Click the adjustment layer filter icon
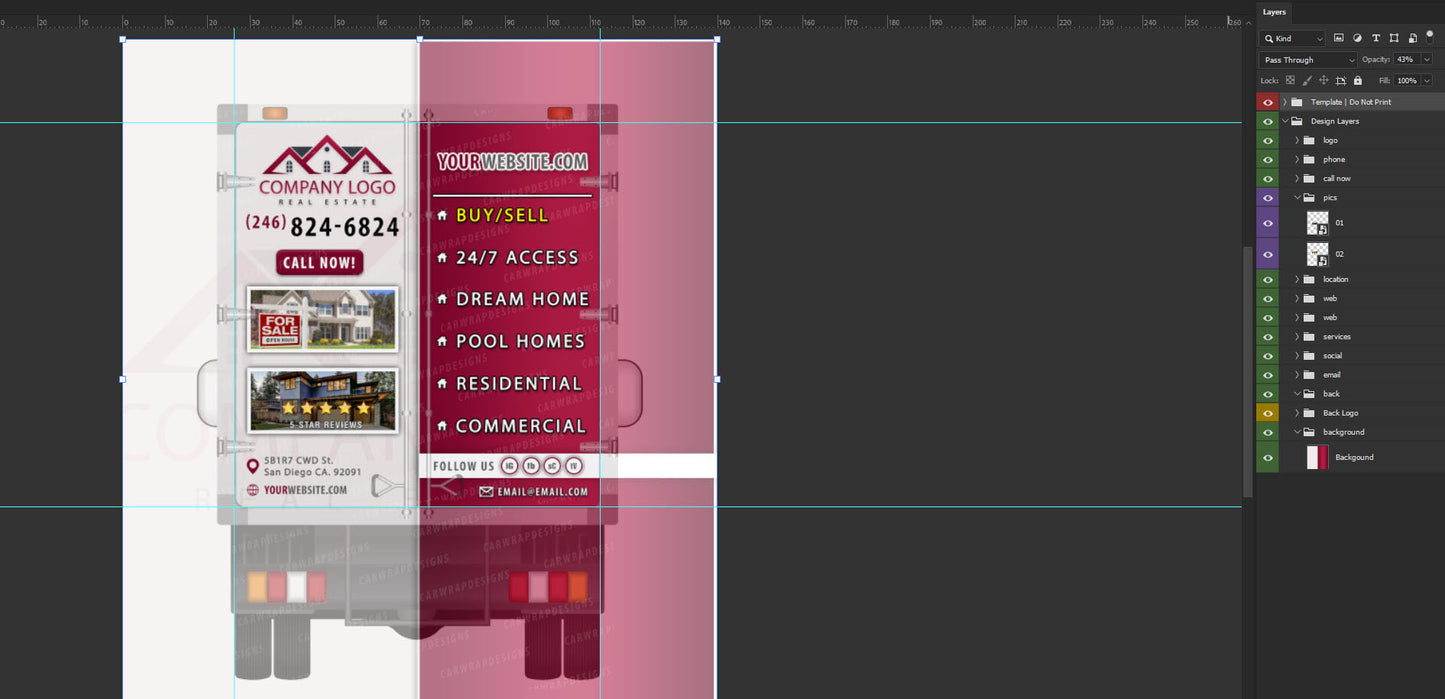Screen dimensions: 1445x699 click(x=1357, y=38)
